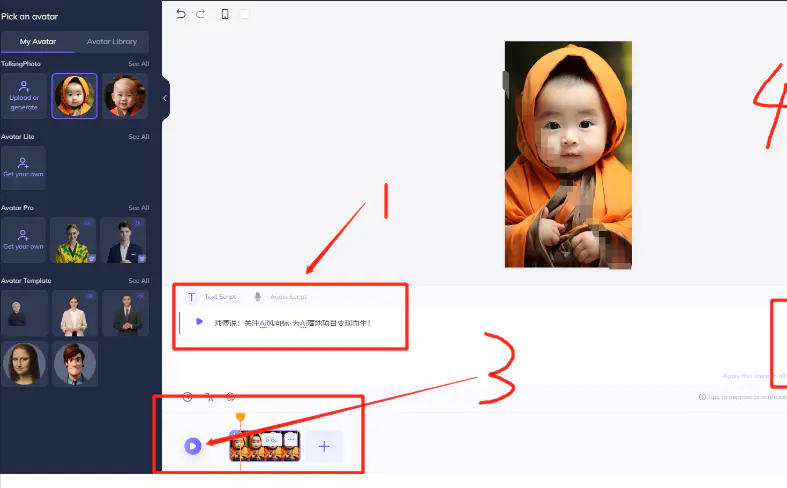Click See All next to TalkingPhoto
Image resolution: width=787 pixels, height=488 pixels.
138,64
